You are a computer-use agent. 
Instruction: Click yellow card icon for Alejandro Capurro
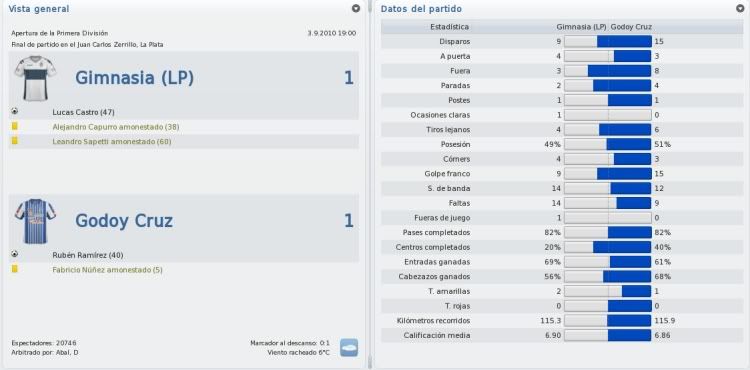click(x=15, y=126)
